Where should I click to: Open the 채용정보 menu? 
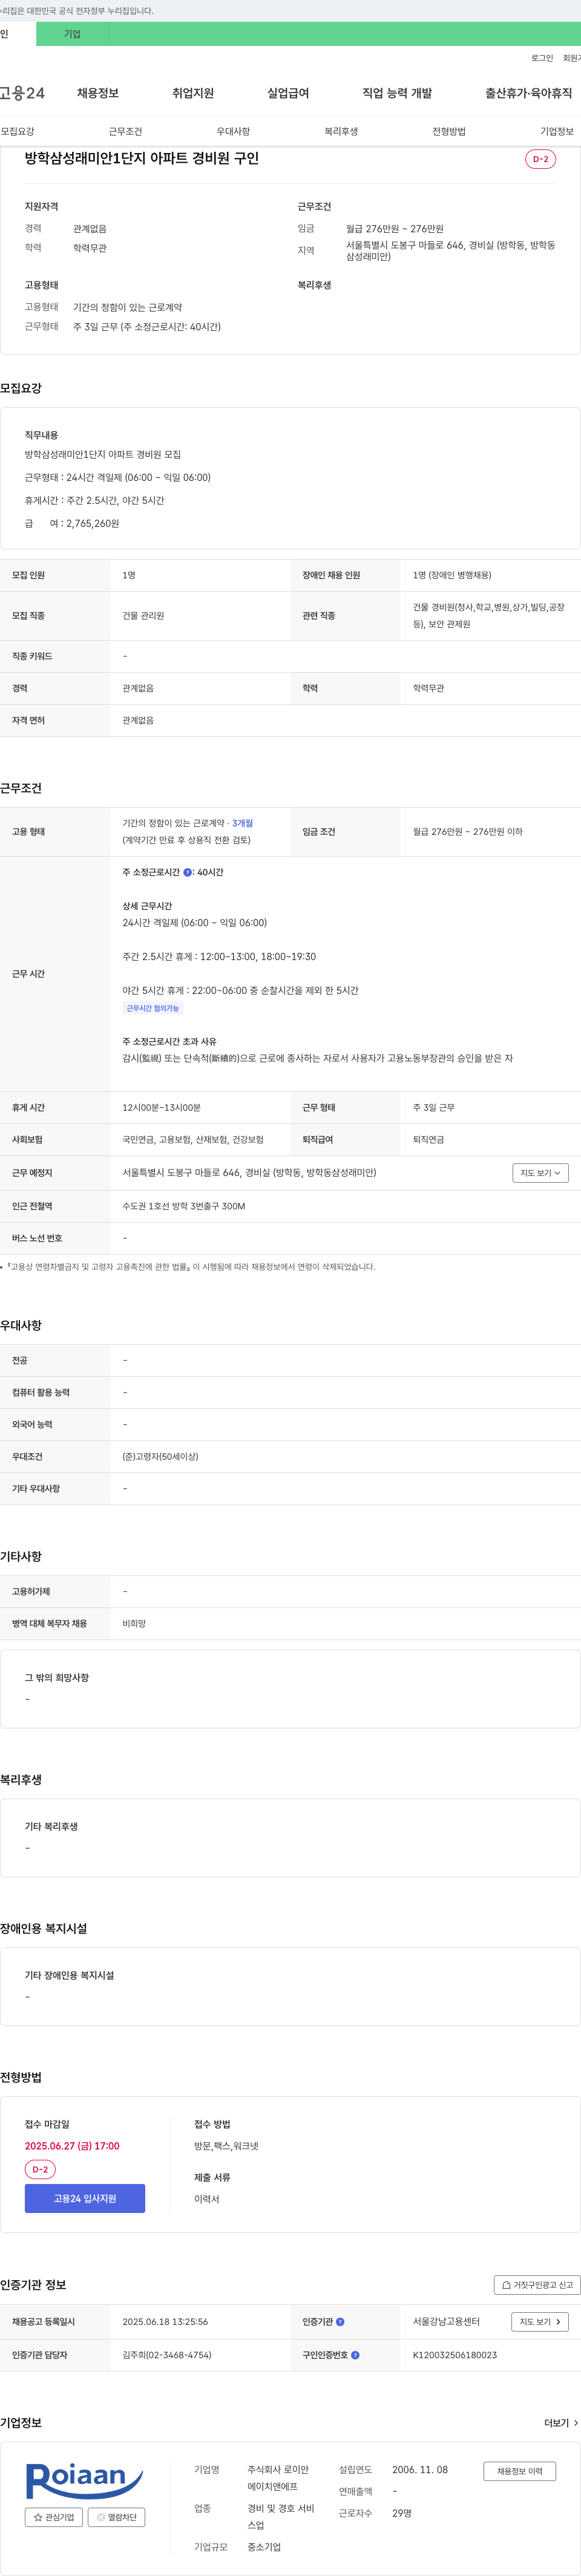point(98,93)
